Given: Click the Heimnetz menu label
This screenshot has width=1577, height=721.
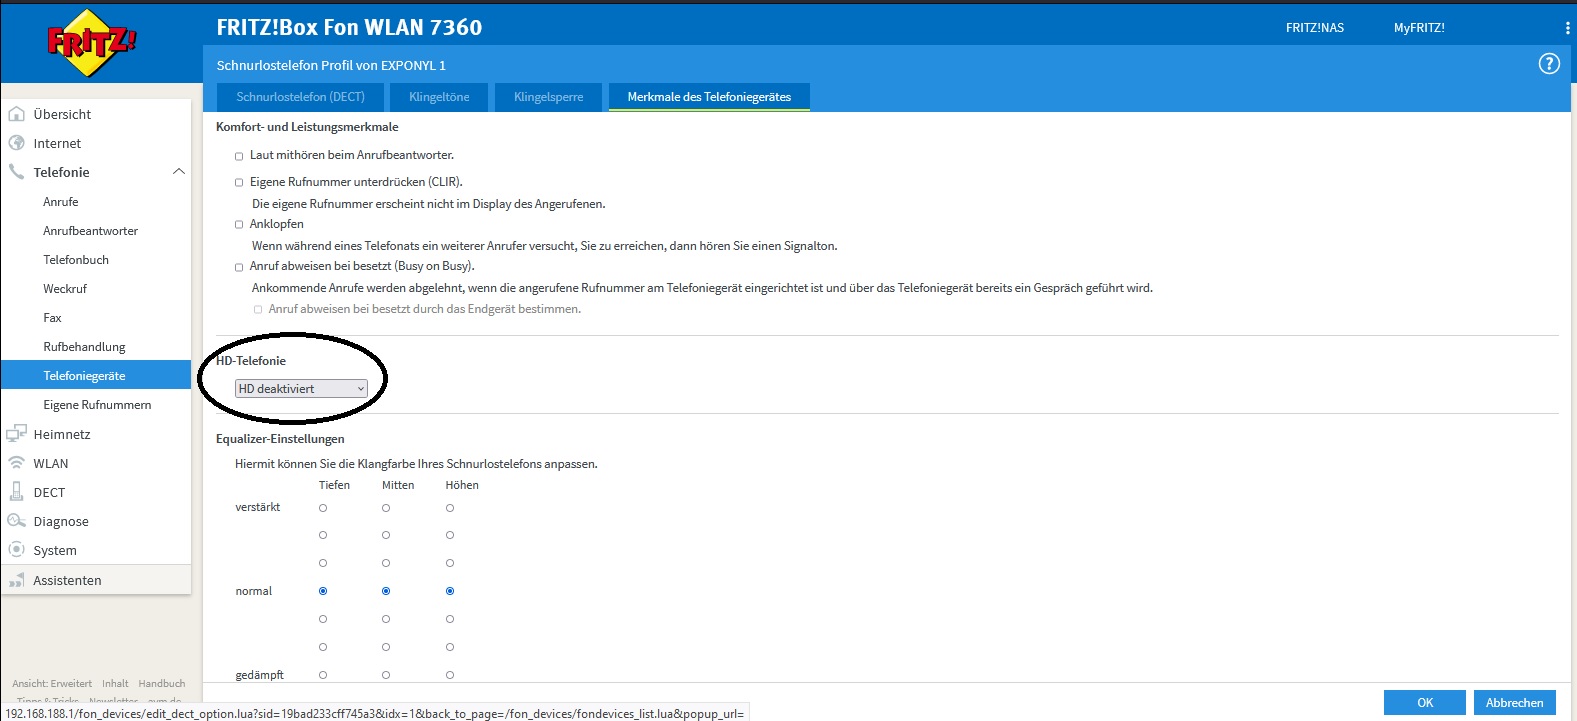Looking at the screenshot, I should (62, 434).
